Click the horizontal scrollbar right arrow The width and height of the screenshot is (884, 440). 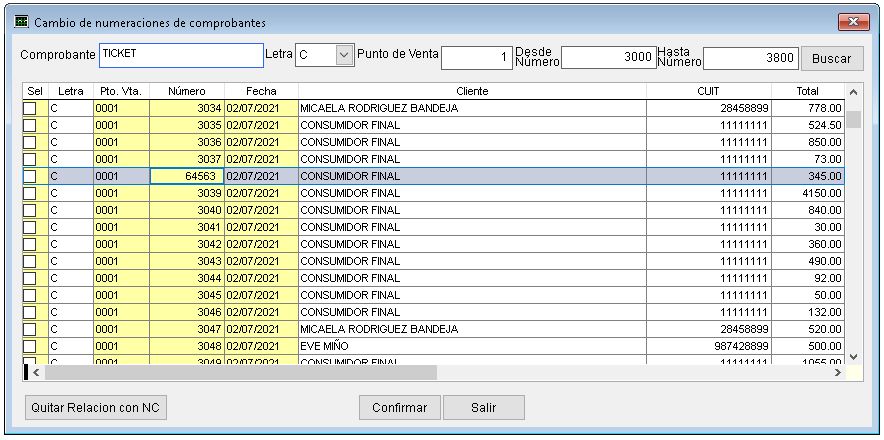point(838,372)
